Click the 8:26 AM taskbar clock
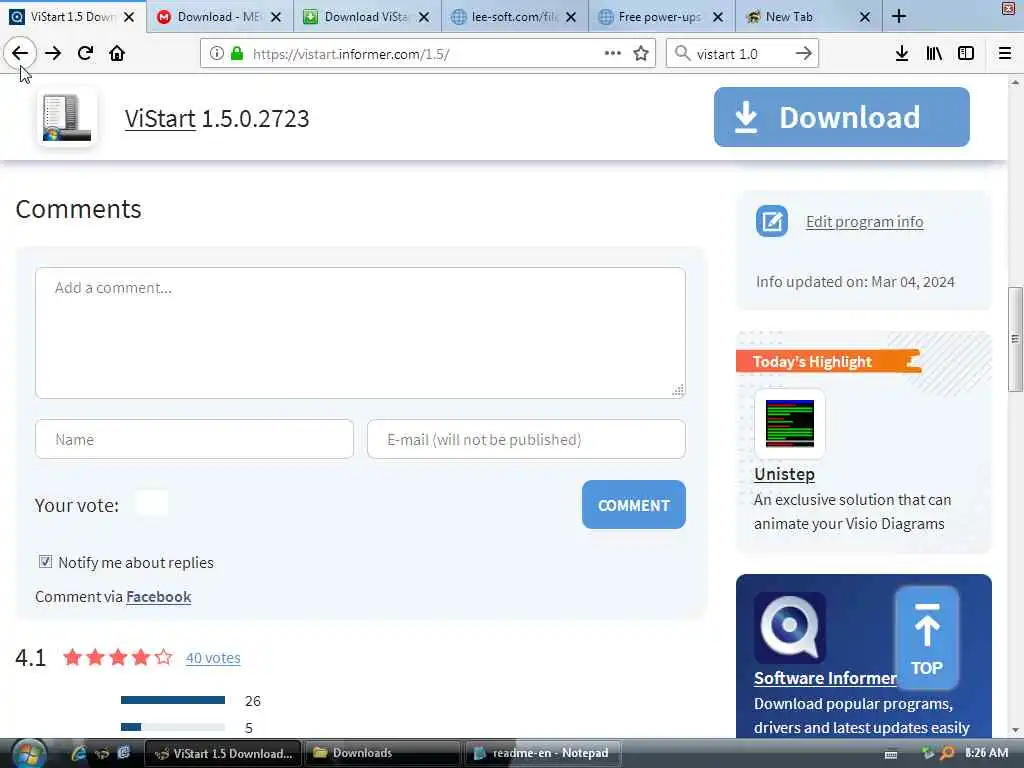The height and width of the screenshot is (768, 1024). pyautogui.click(x=986, y=753)
